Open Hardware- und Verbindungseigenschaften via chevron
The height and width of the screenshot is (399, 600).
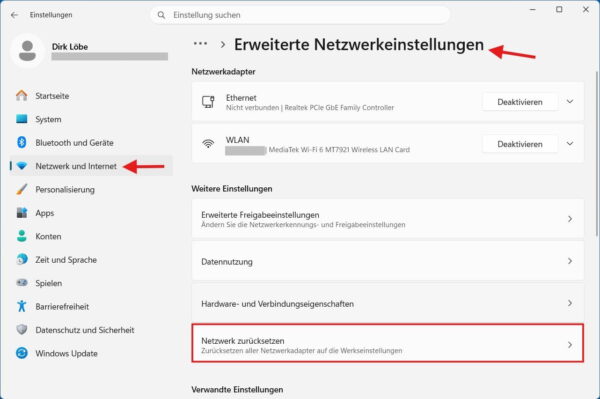point(570,303)
